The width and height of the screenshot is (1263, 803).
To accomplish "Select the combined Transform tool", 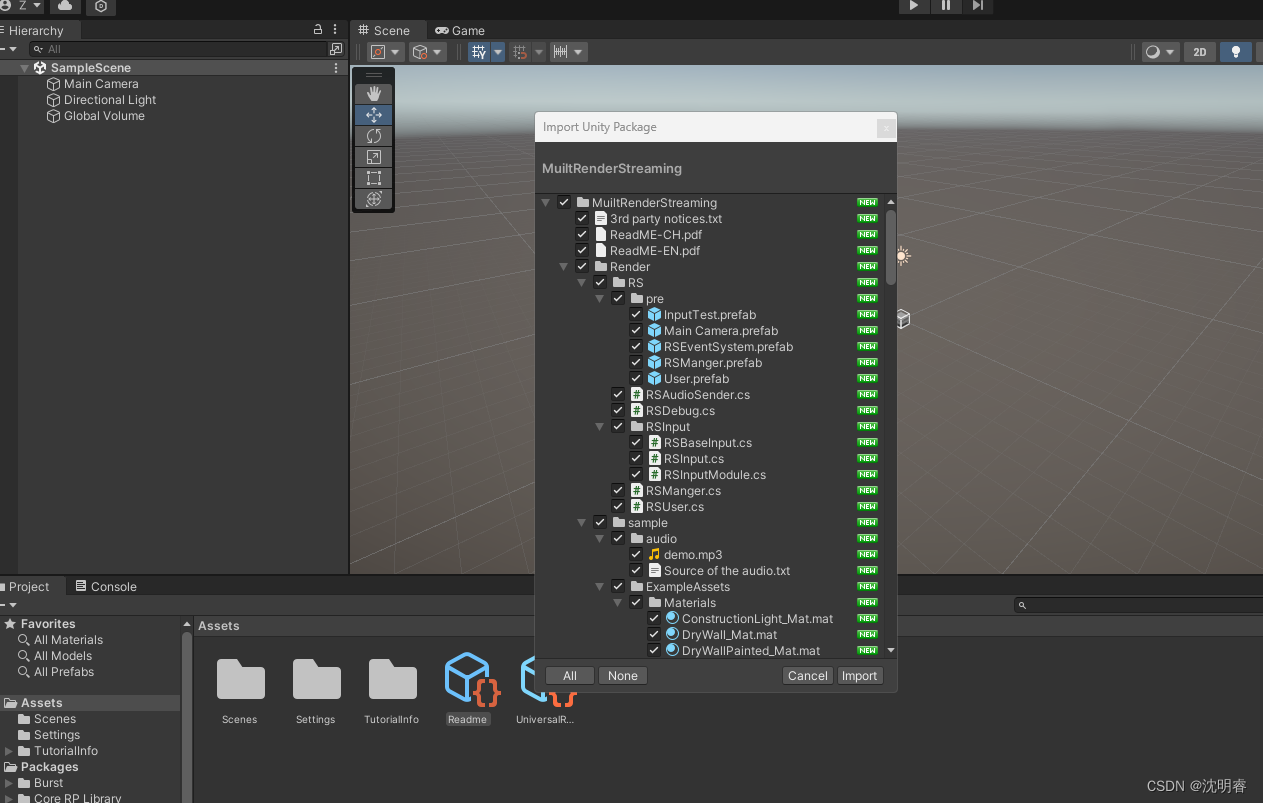I will click(374, 199).
